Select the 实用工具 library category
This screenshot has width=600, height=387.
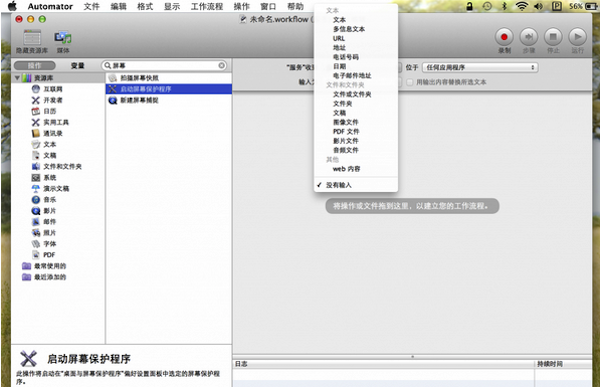click(56, 122)
